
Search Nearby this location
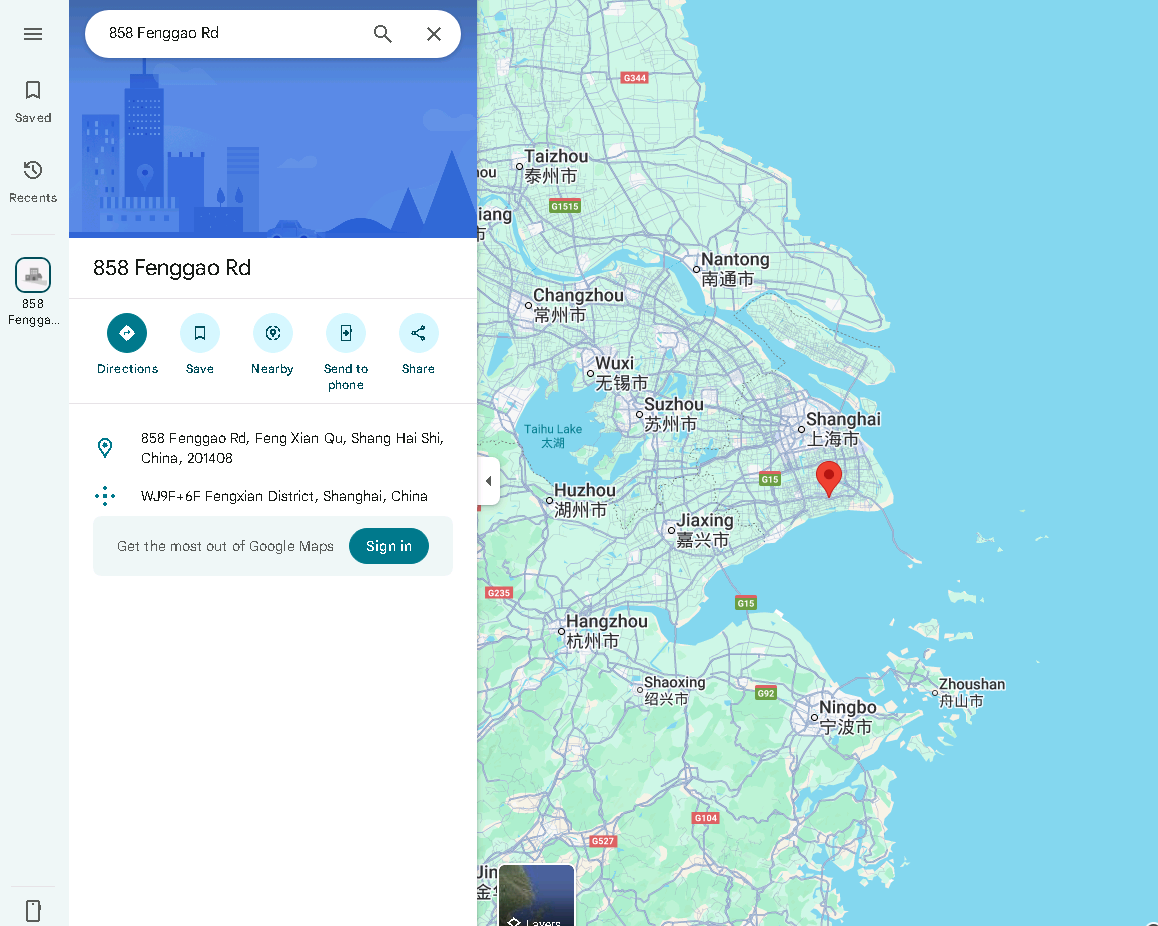[273, 345]
